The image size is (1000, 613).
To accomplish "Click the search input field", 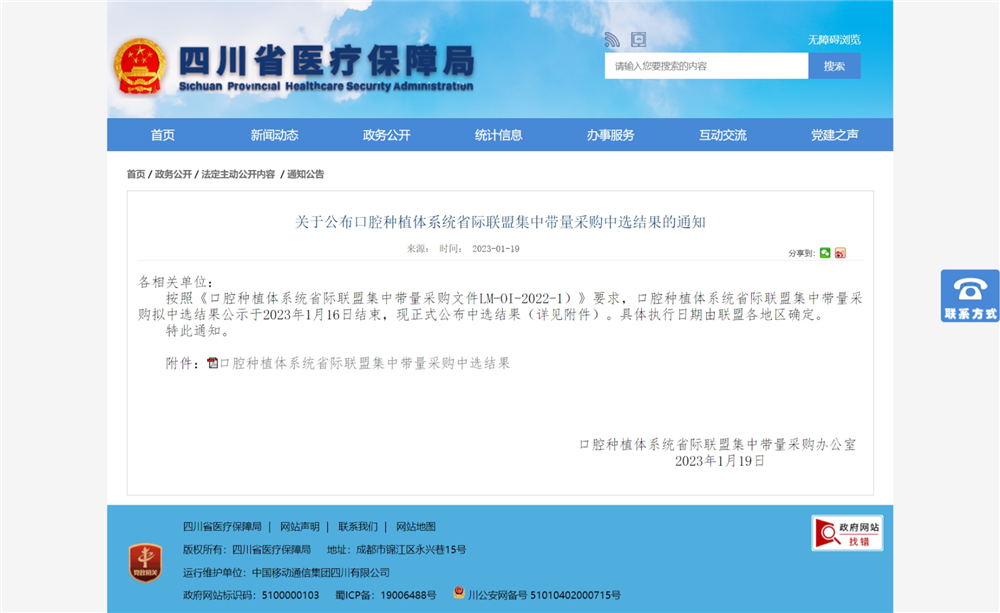I will pos(705,66).
